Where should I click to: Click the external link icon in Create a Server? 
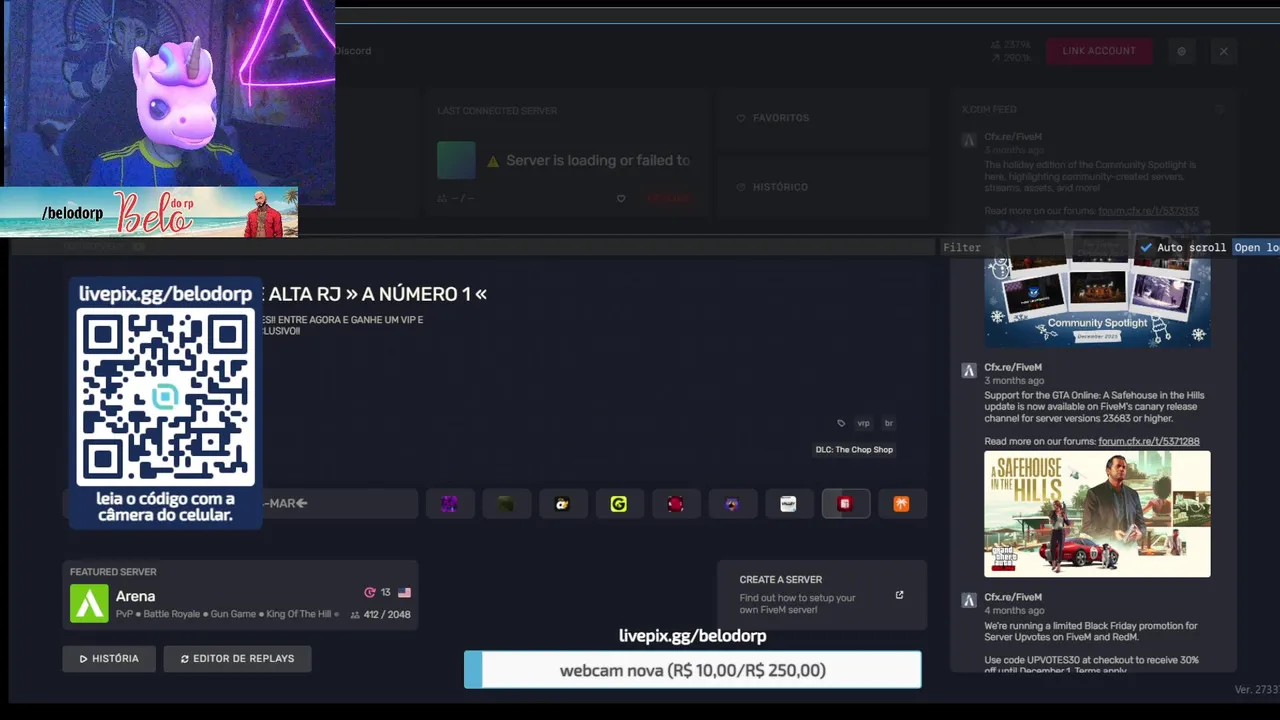coord(899,595)
